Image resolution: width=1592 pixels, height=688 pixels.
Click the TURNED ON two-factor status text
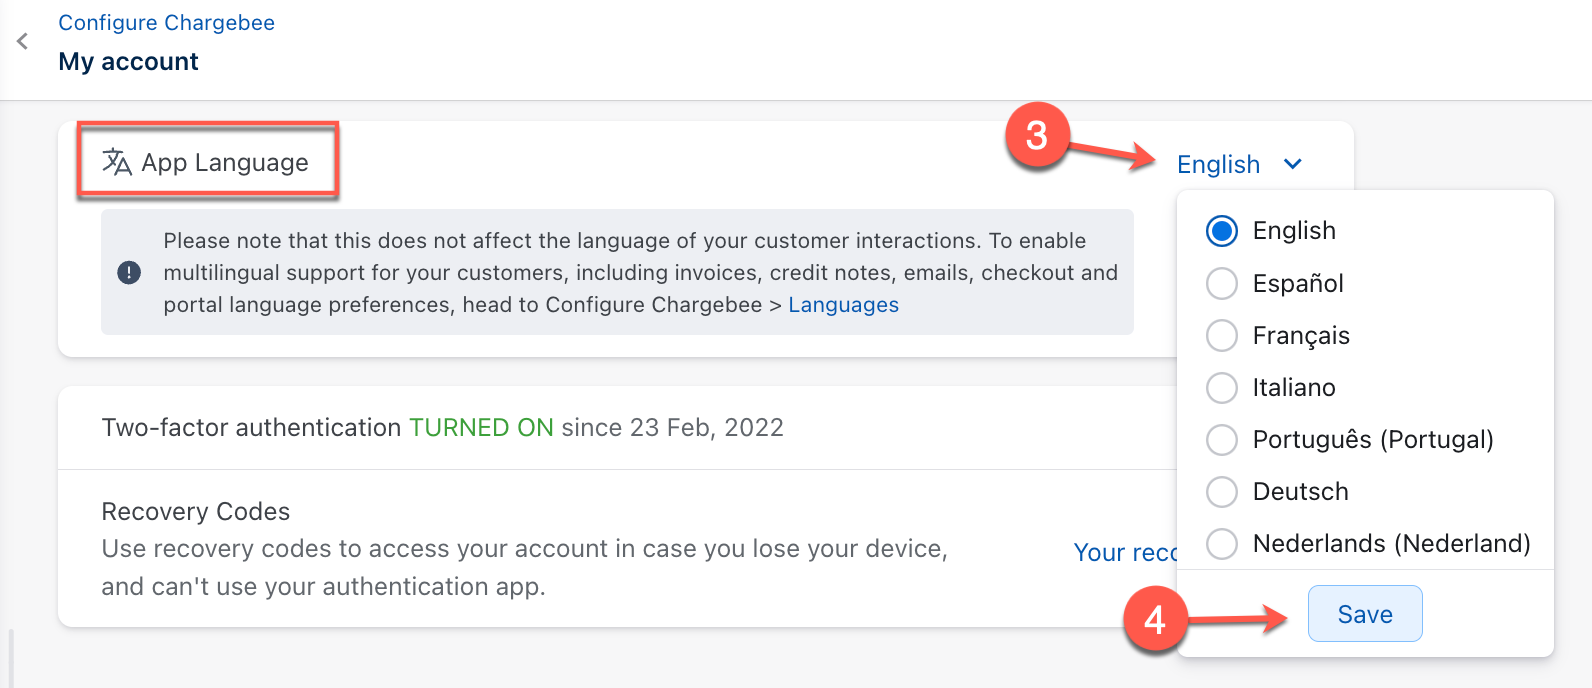tap(481, 428)
